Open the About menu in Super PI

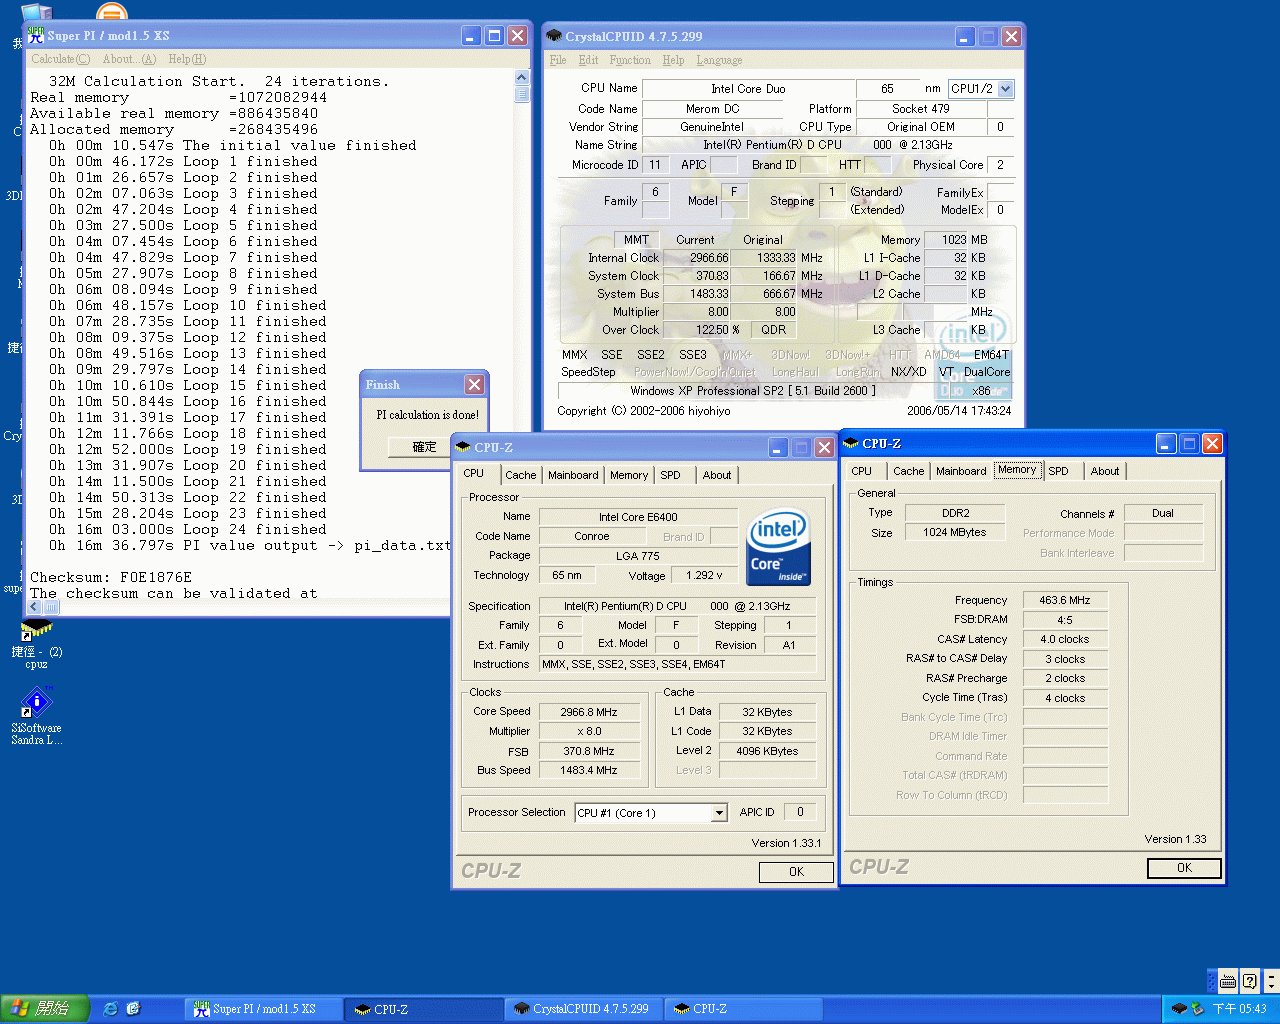point(129,59)
